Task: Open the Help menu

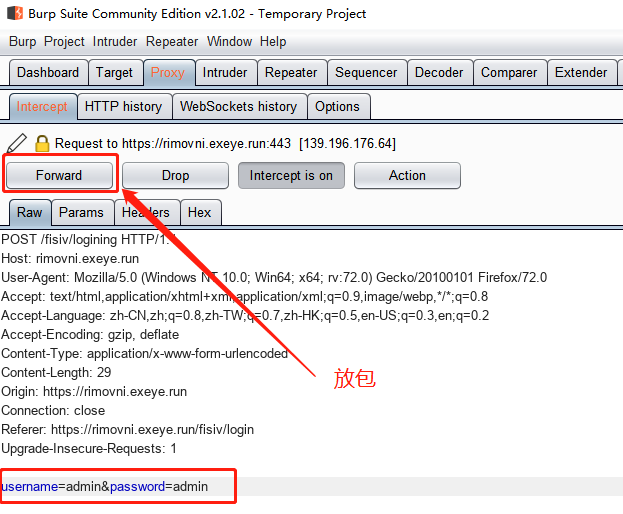Action: [x=273, y=41]
